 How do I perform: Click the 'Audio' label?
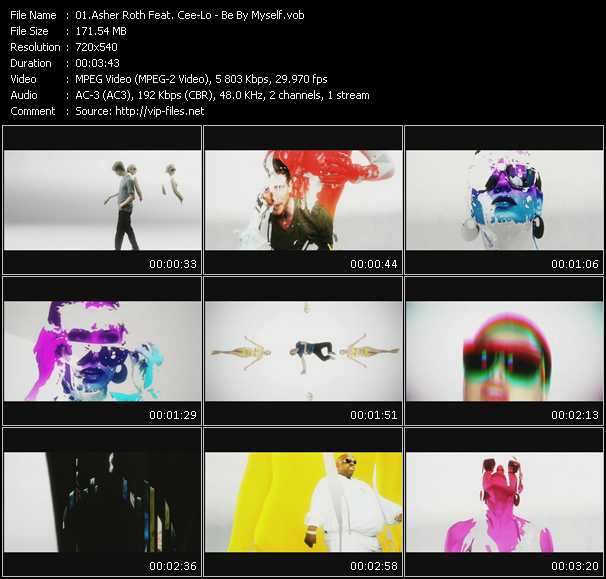pyautogui.click(x=24, y=95)
